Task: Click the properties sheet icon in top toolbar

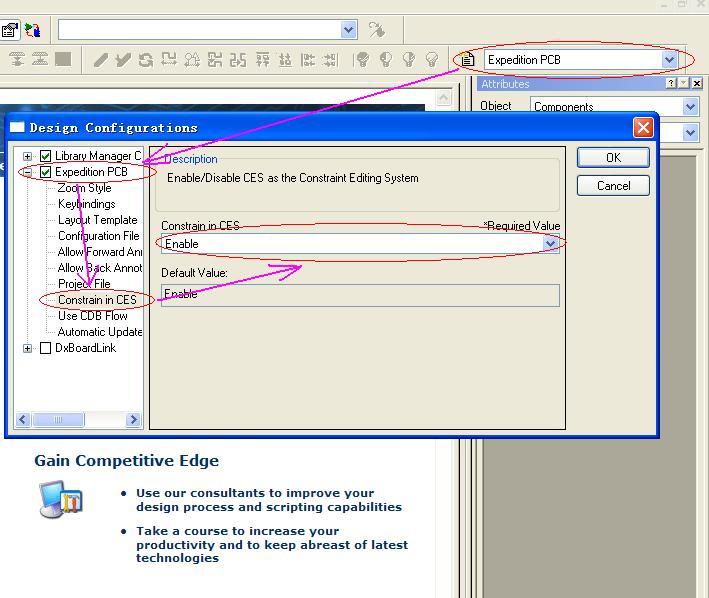Action: pyautogui.click(x=10, y=30)
